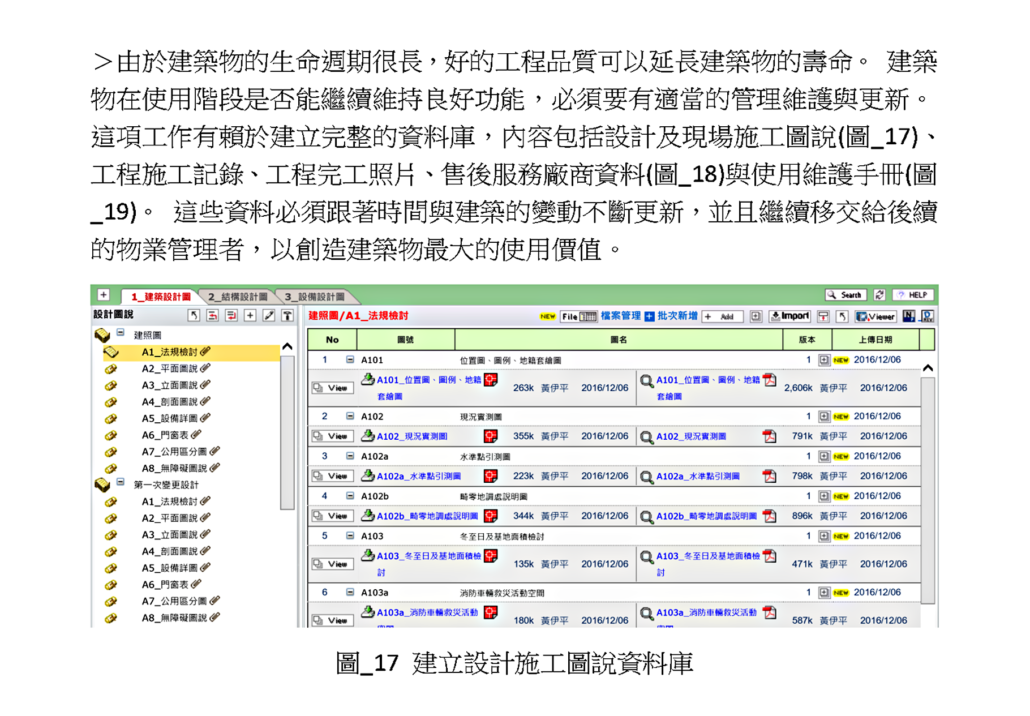Click the download icon beside A102b_畸零地調處說明圖
Image resolution: width=1030 pixels, height=716 pixels.
[x=368, y=516]
